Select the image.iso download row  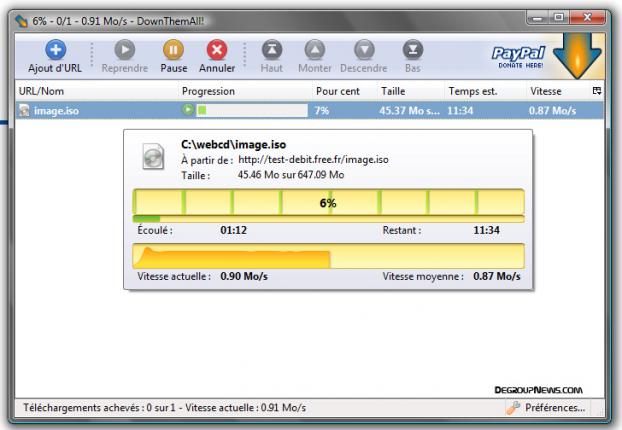tap(90, 110)
